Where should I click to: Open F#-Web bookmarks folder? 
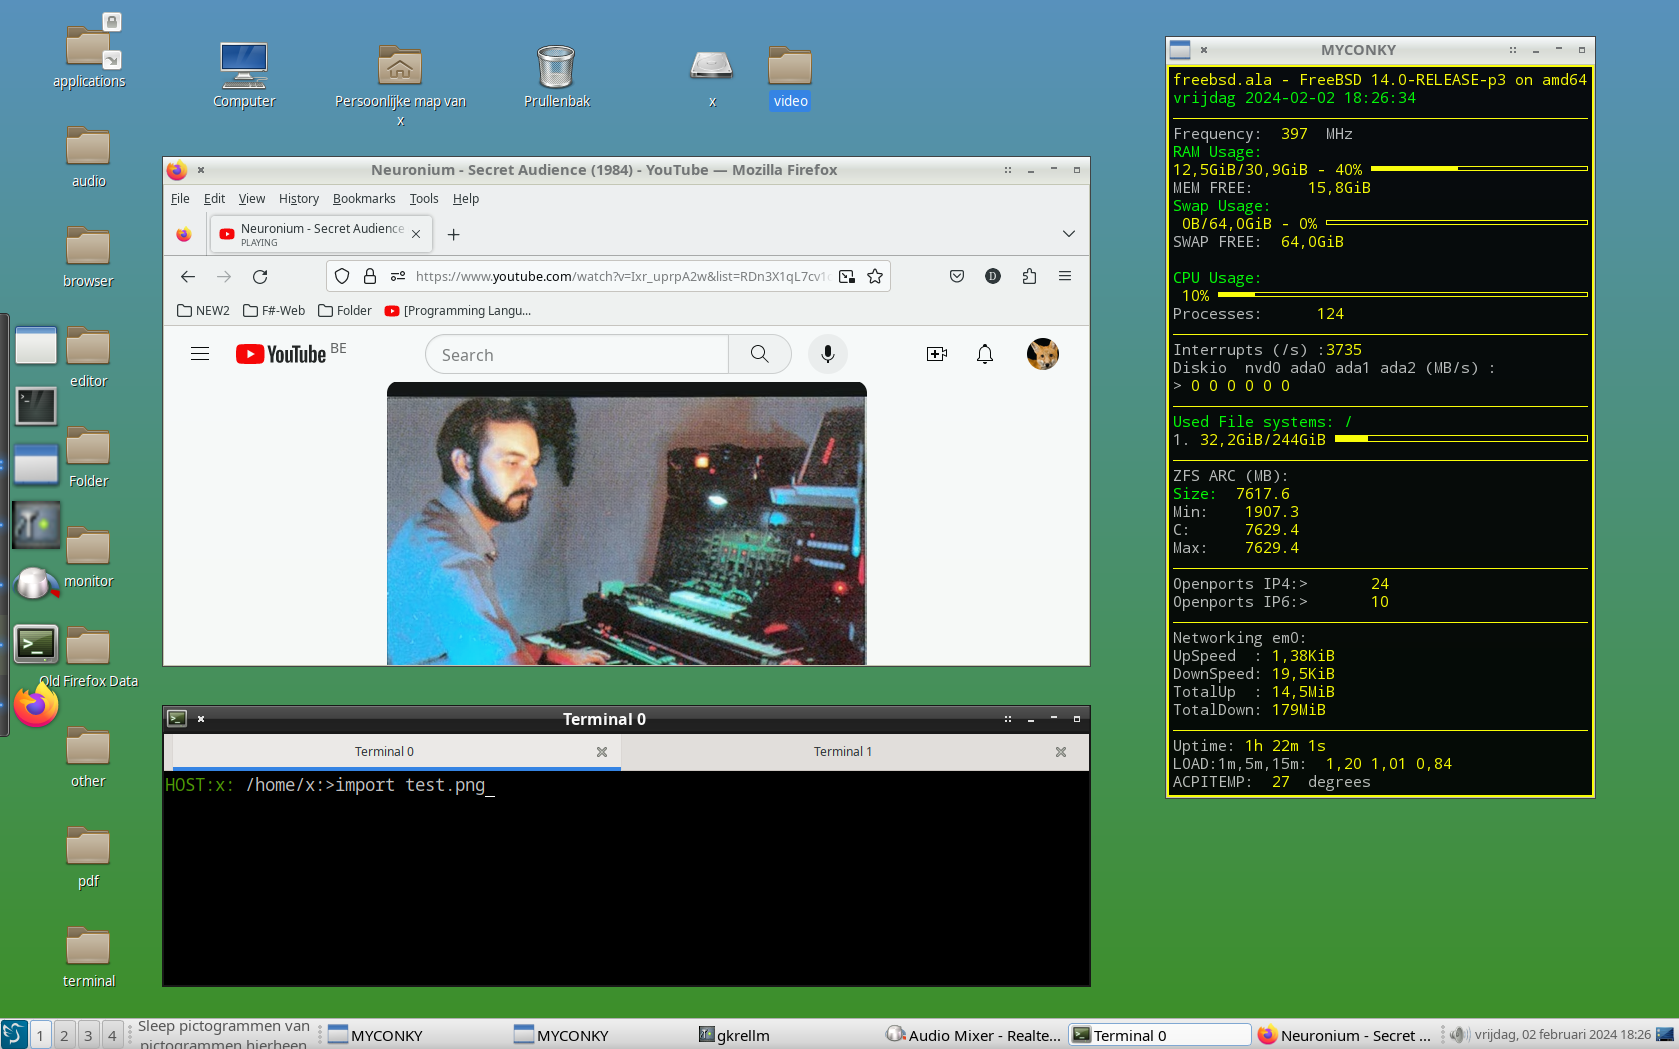pos(274,311)
